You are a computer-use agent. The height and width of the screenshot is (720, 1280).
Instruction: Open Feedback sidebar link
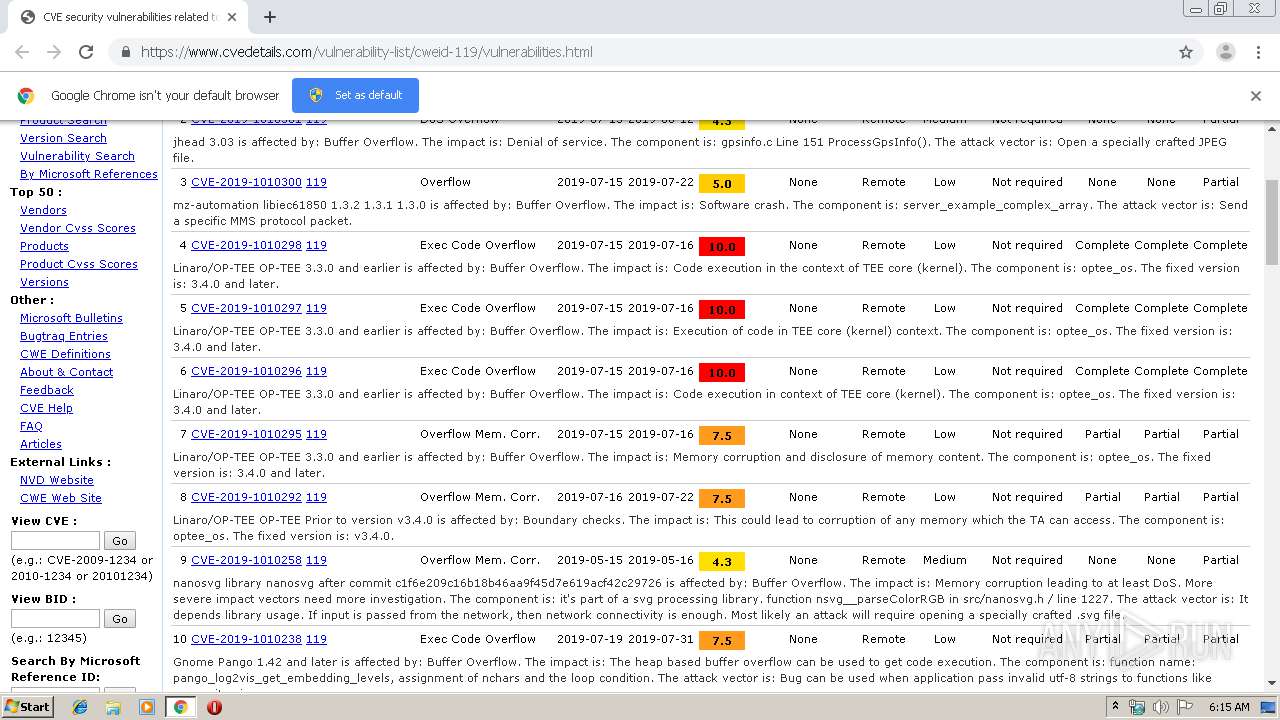pyautogui.click(x=47, y=390)
